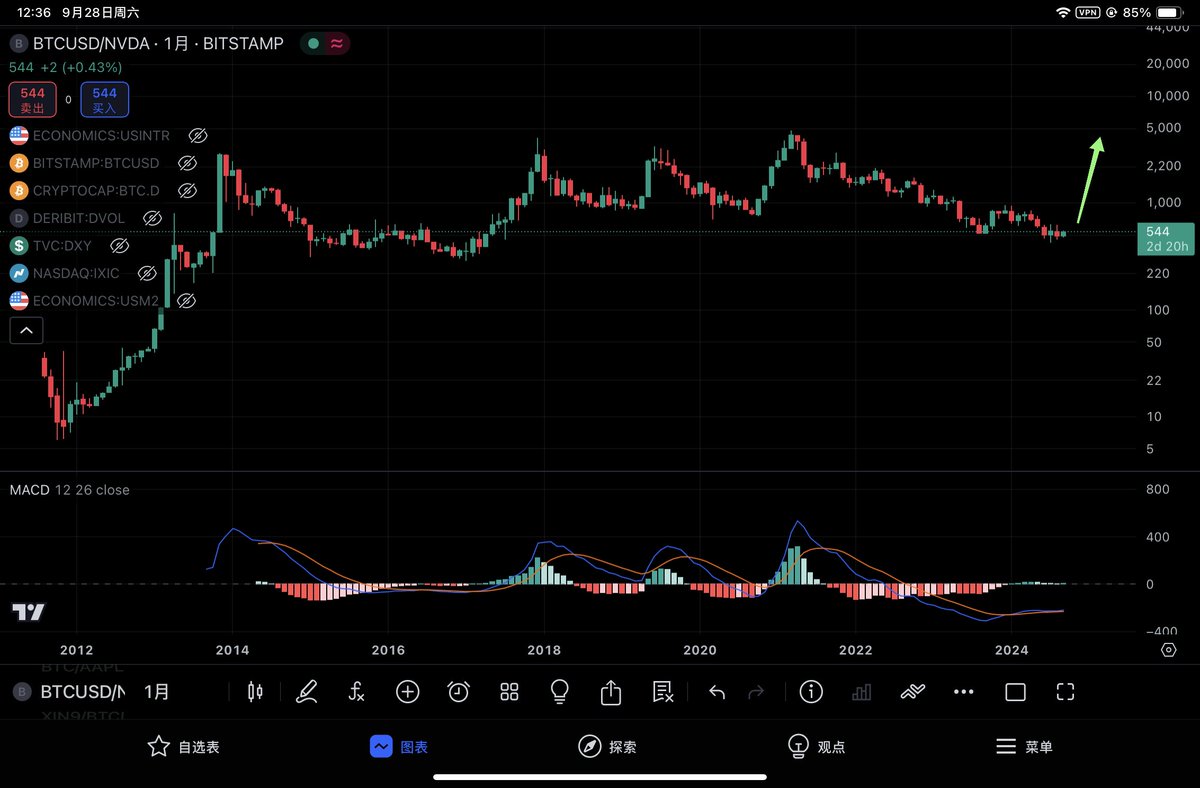The width and height of the screenshot is (1200, 788).
Task: Open the layout grid icon
Action: pyautogui.click(x=509, y=691)
